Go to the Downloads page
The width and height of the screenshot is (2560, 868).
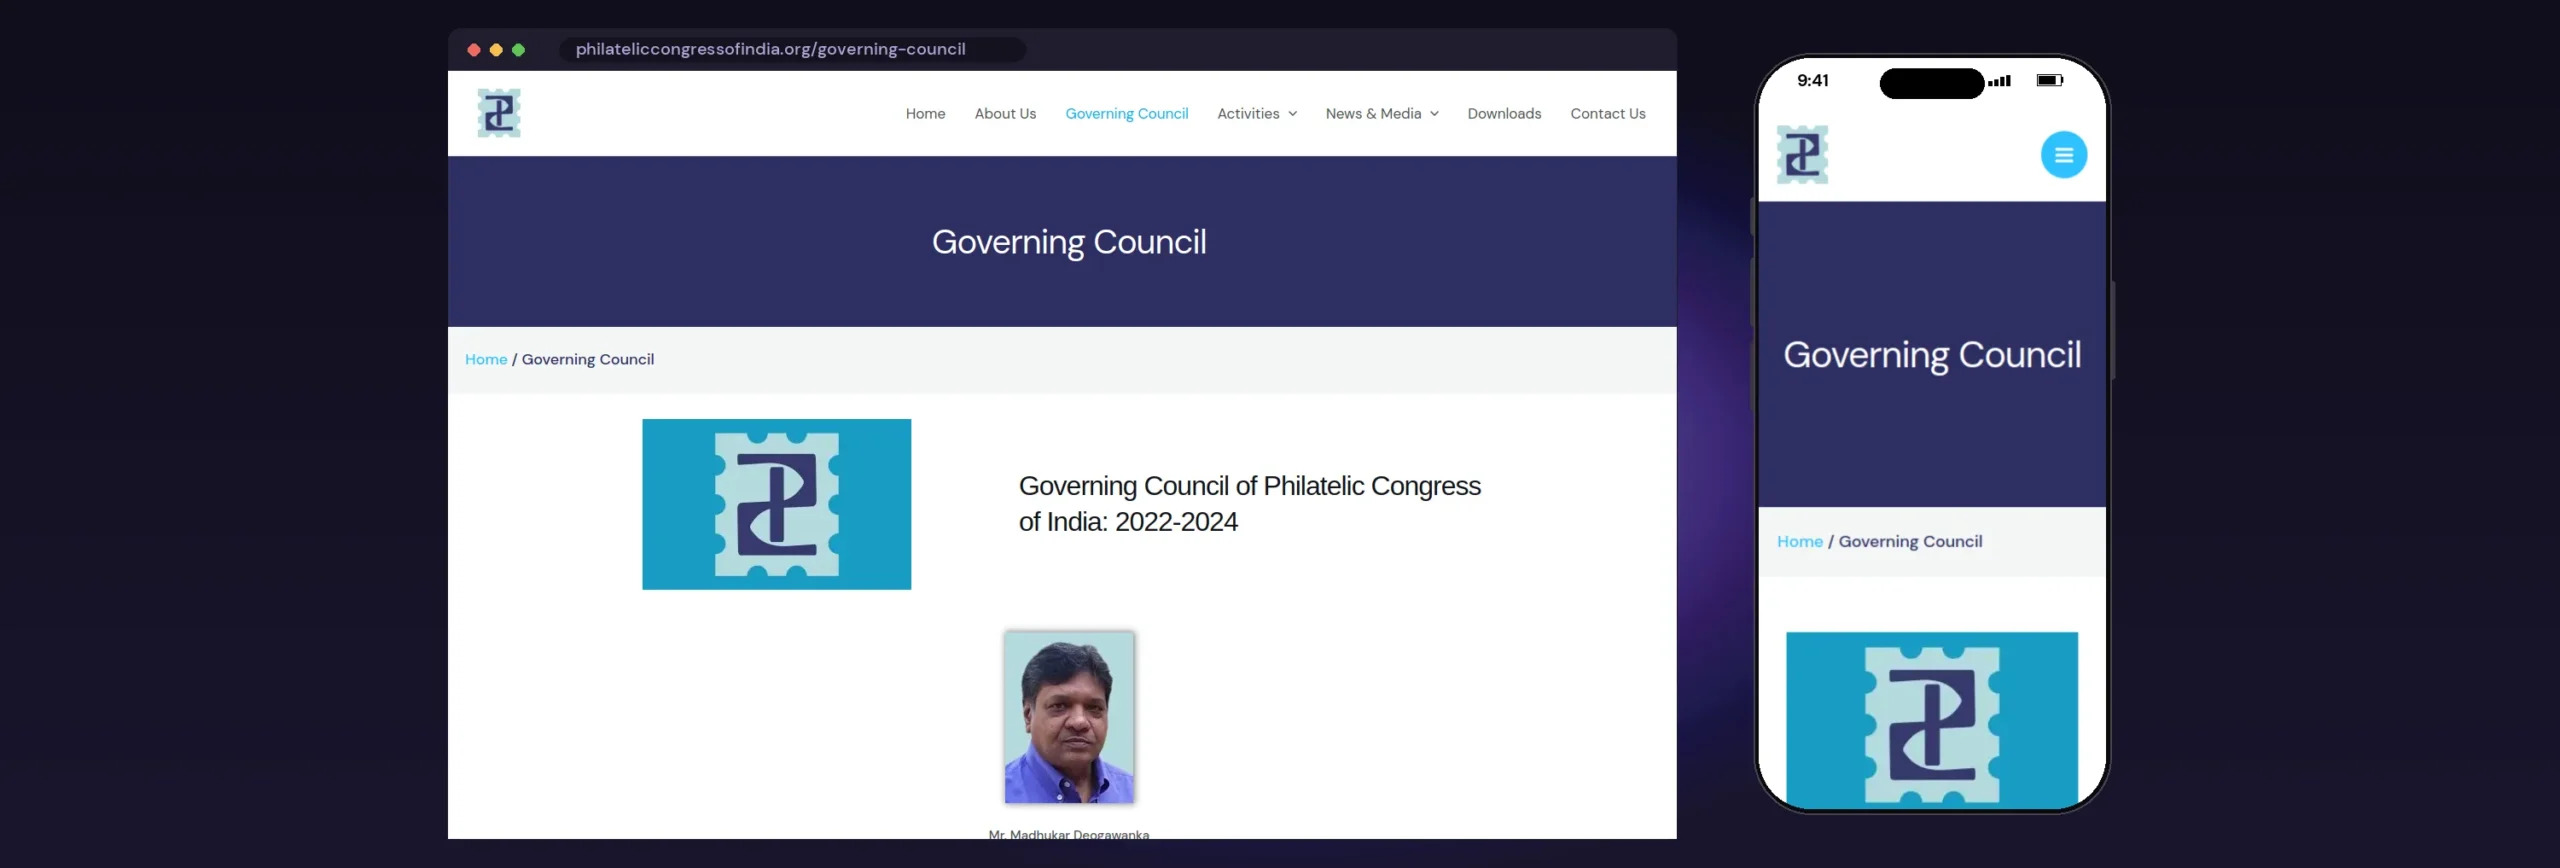tap(1504, 114)
